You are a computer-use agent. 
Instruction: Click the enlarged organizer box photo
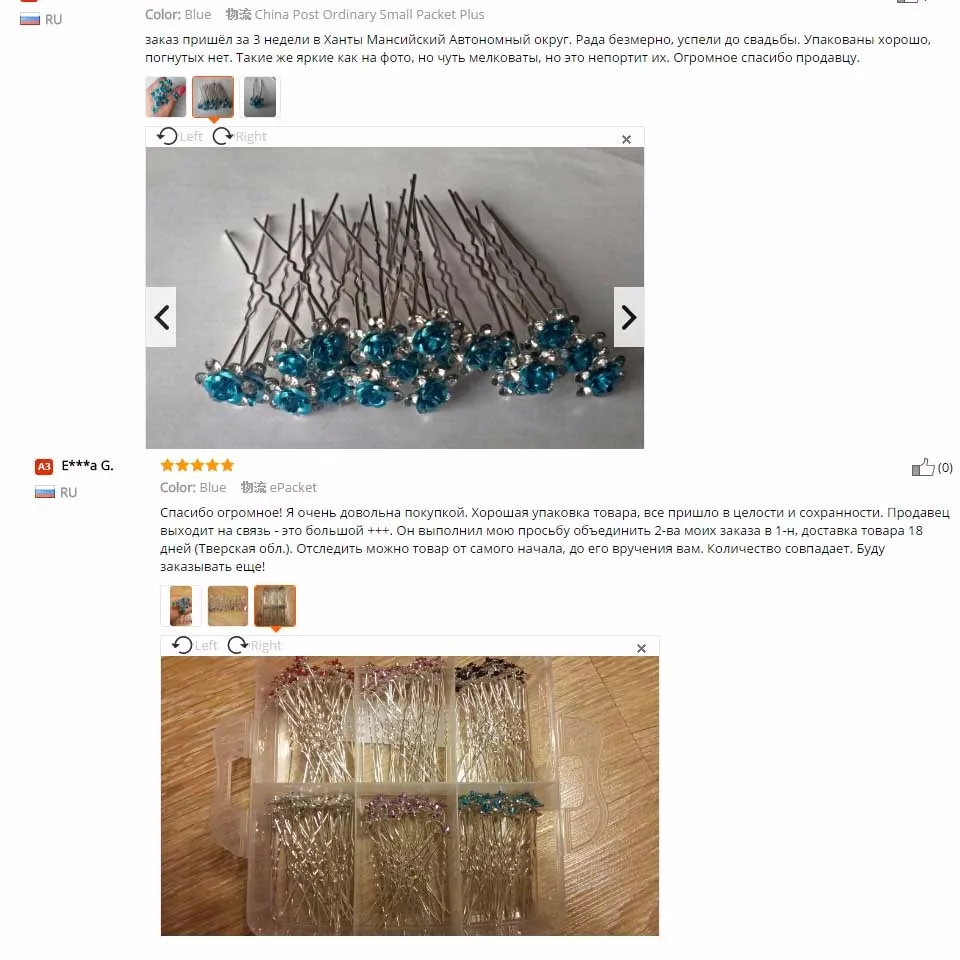pos(410,796)
